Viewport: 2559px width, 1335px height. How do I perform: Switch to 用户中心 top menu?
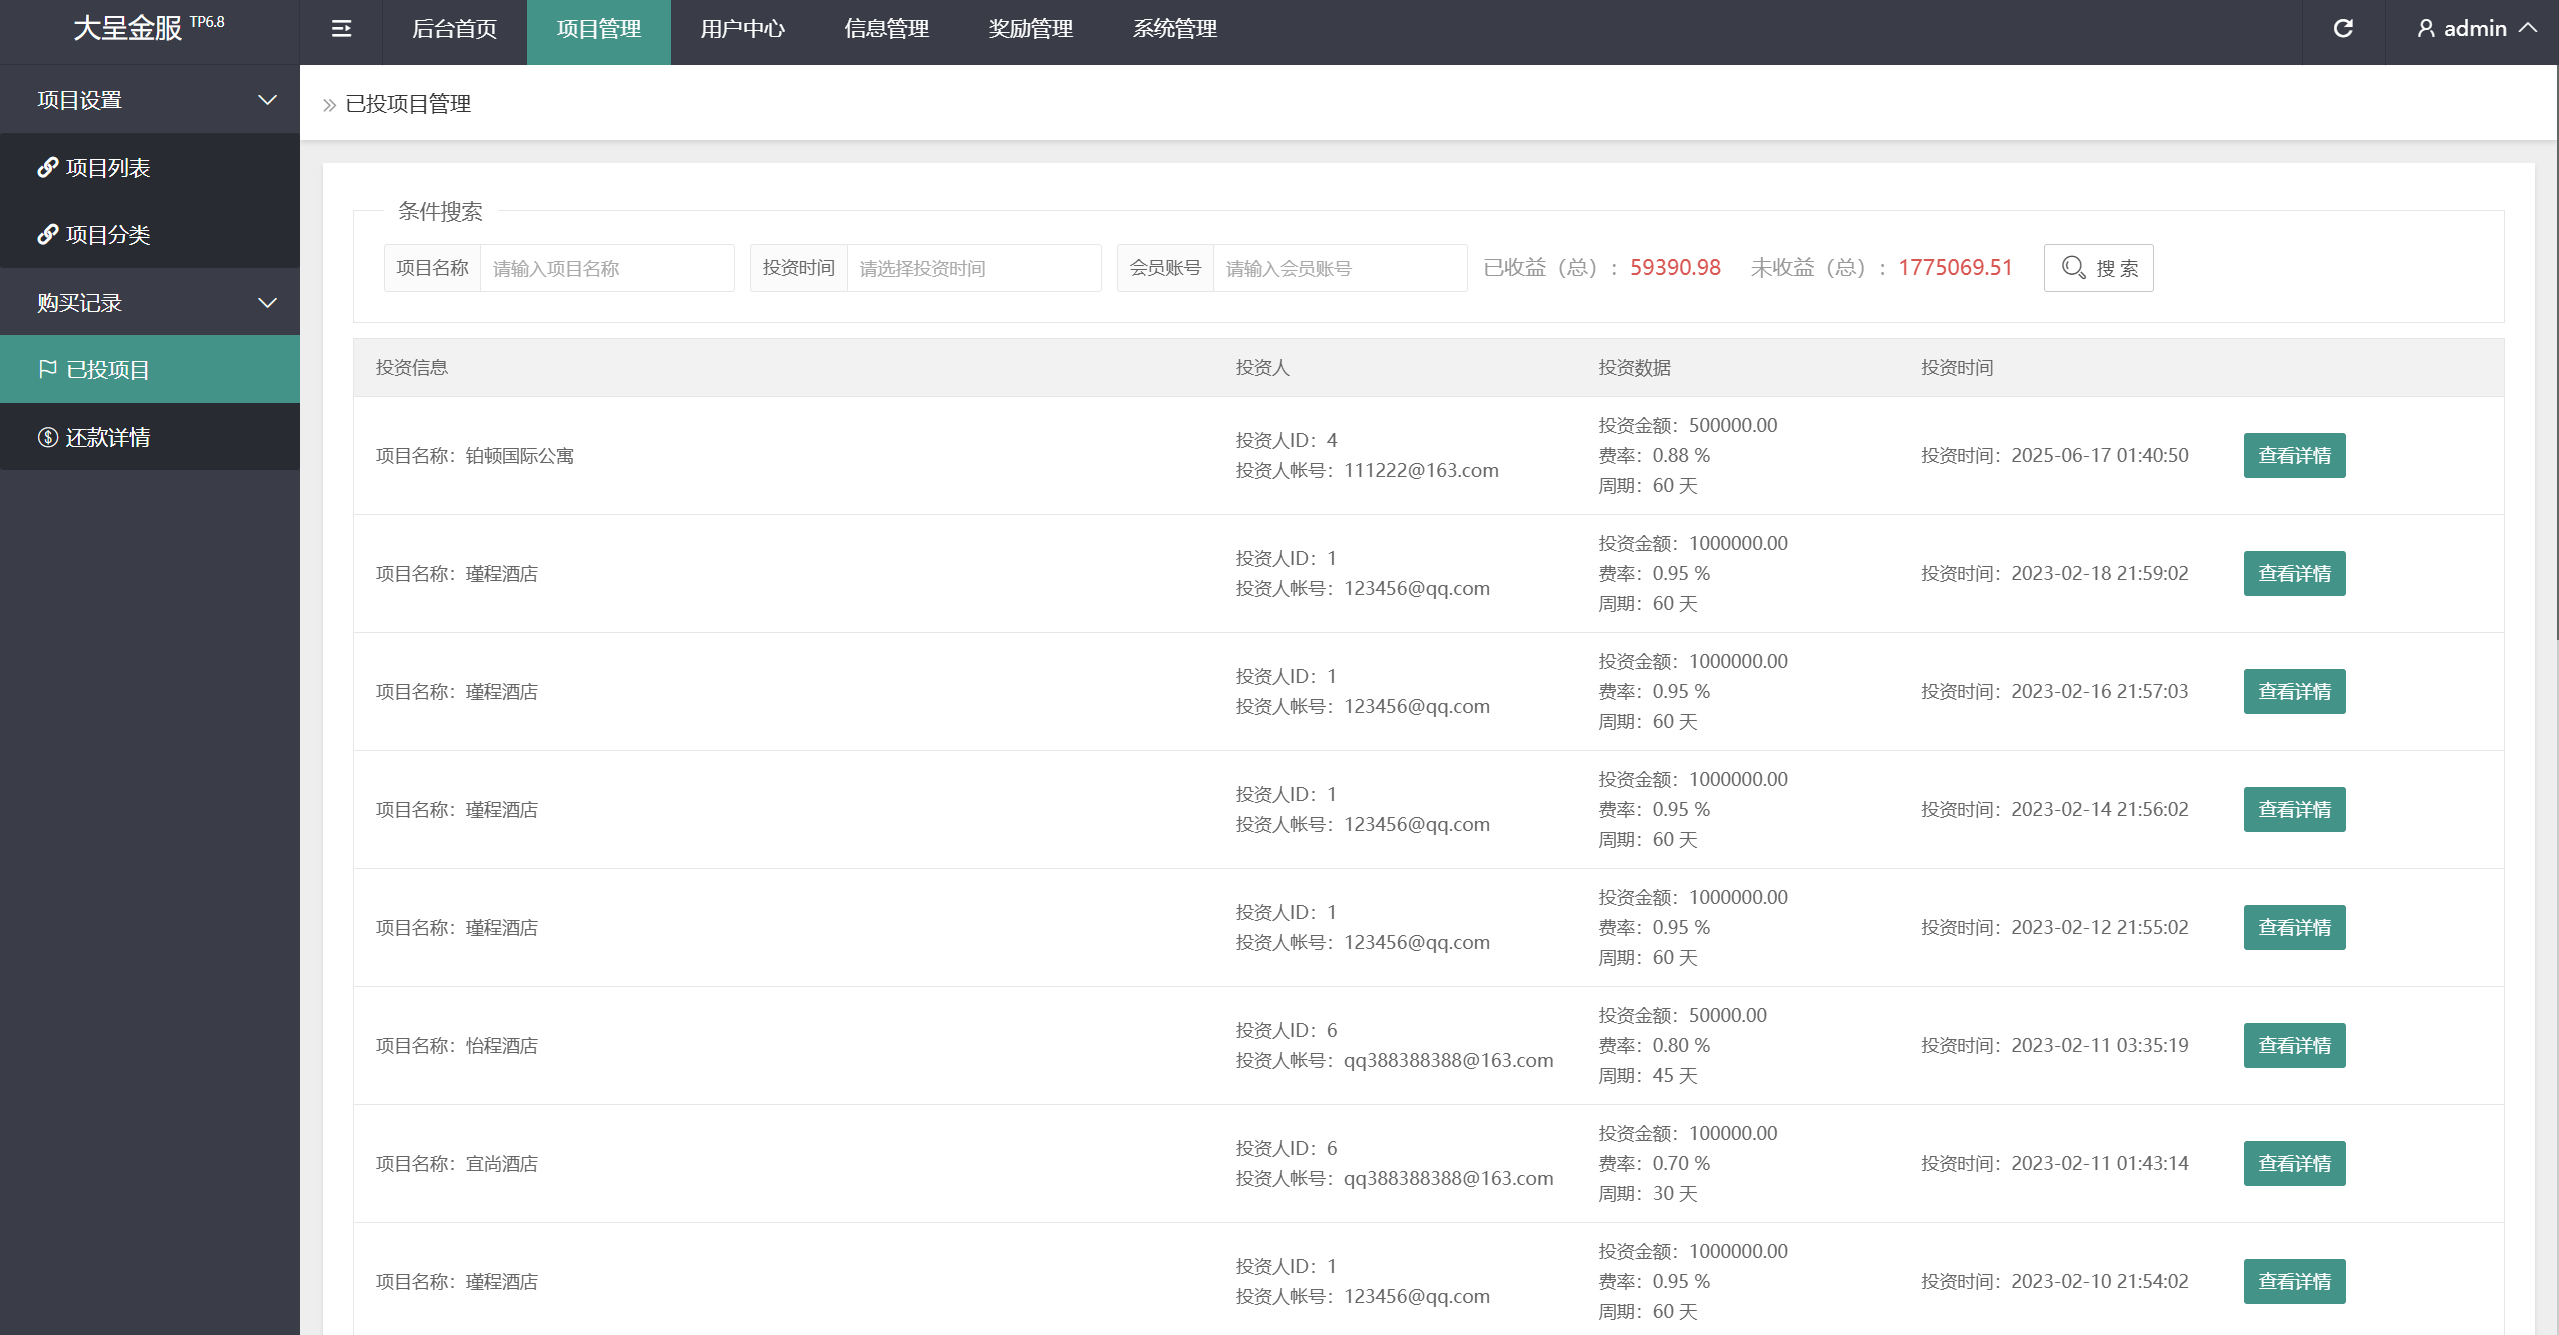[x=742, y=29]
